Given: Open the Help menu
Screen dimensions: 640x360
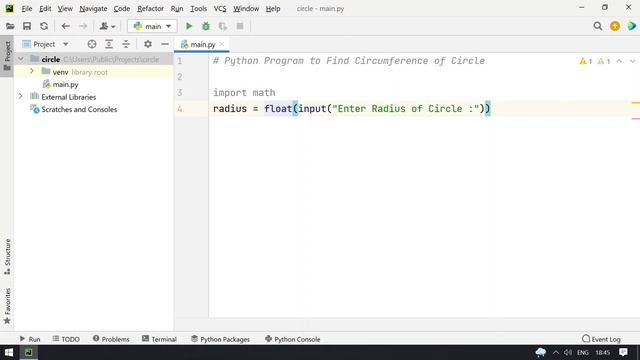Looking at the screenshot, I should pyautogui.click(x=273, y=9).
